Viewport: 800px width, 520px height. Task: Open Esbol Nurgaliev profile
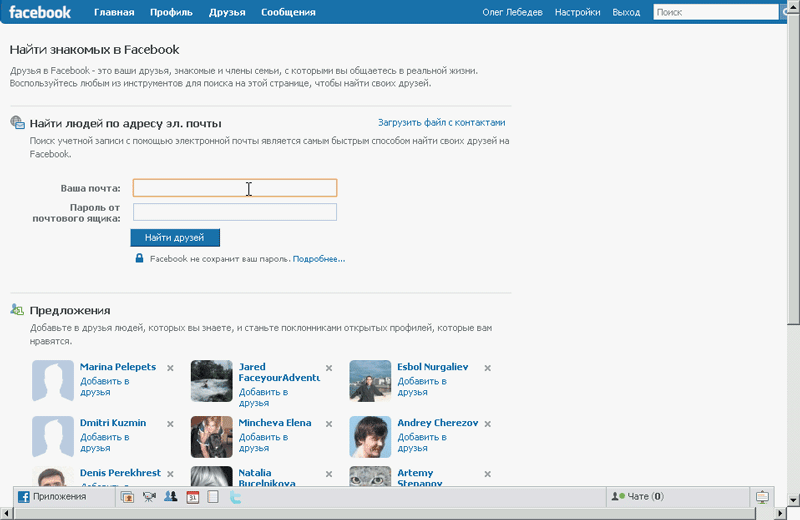433,366
